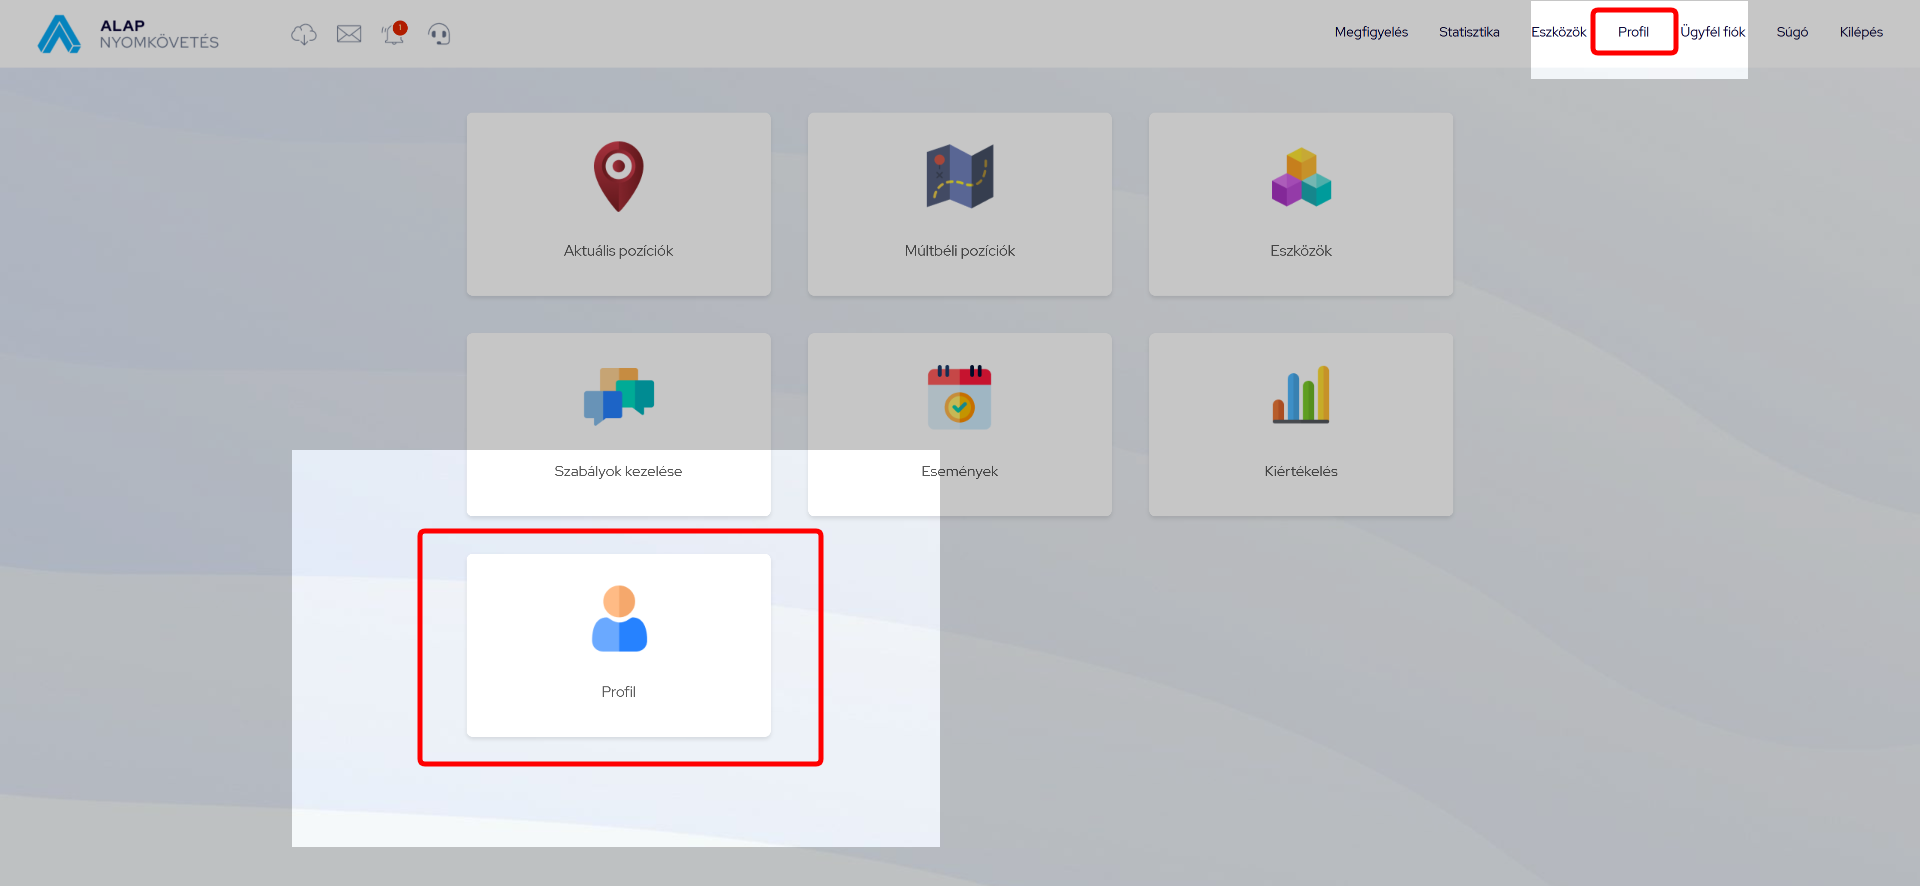Open the Események calendar tile

pos(959,424)
